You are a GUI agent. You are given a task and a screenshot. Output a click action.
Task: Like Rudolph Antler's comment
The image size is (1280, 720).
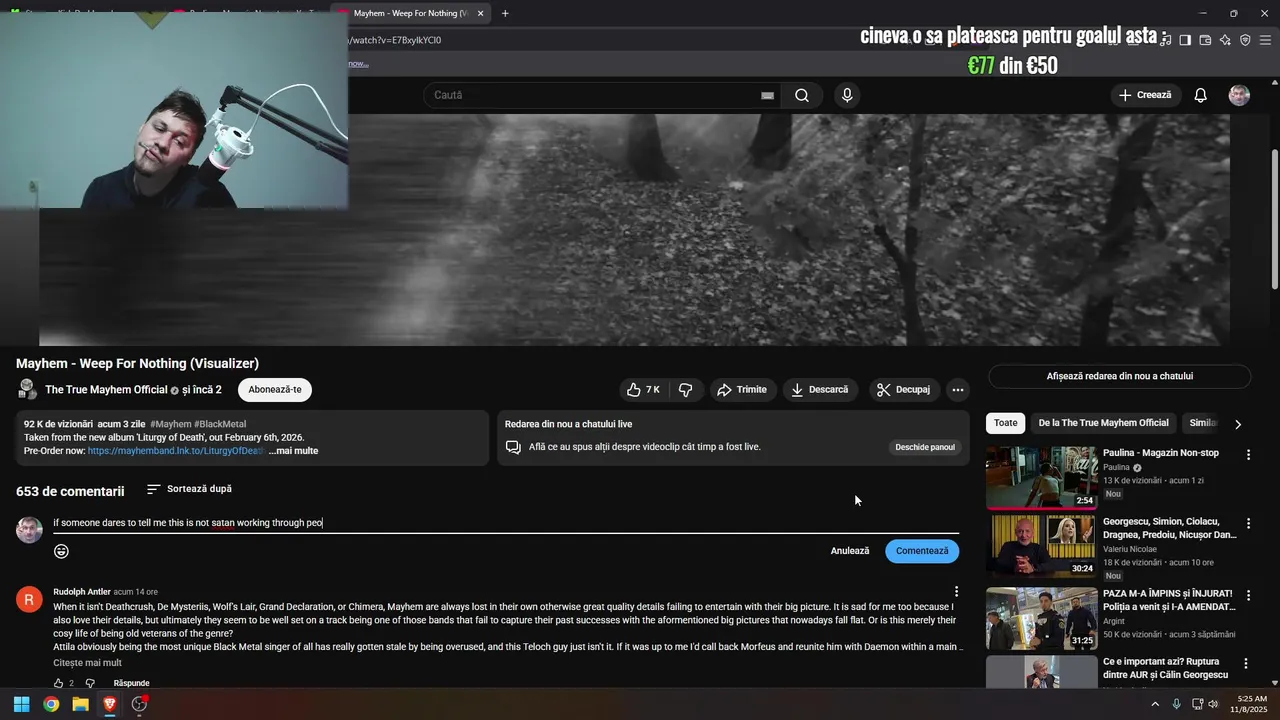point(58,683)
